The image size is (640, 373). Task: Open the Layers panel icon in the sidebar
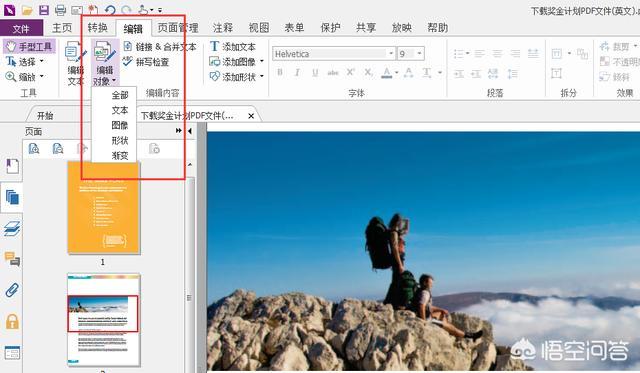tap(12, 229)
